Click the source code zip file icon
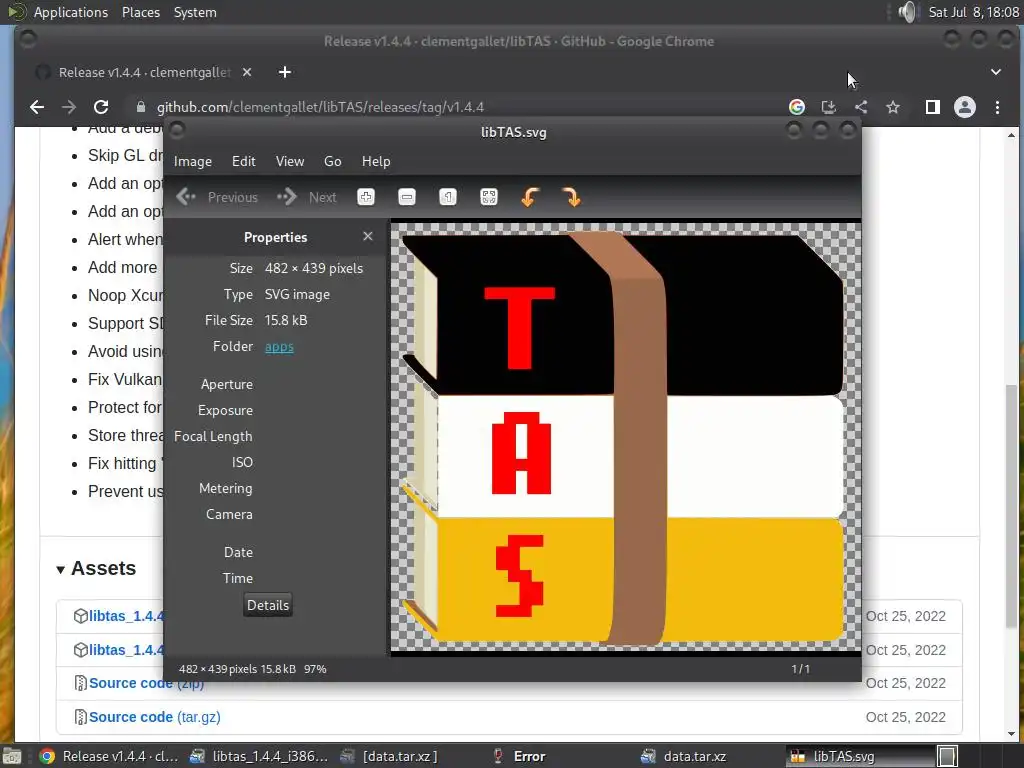Viewport: 1024px width, 768px height. click(80, 683)
